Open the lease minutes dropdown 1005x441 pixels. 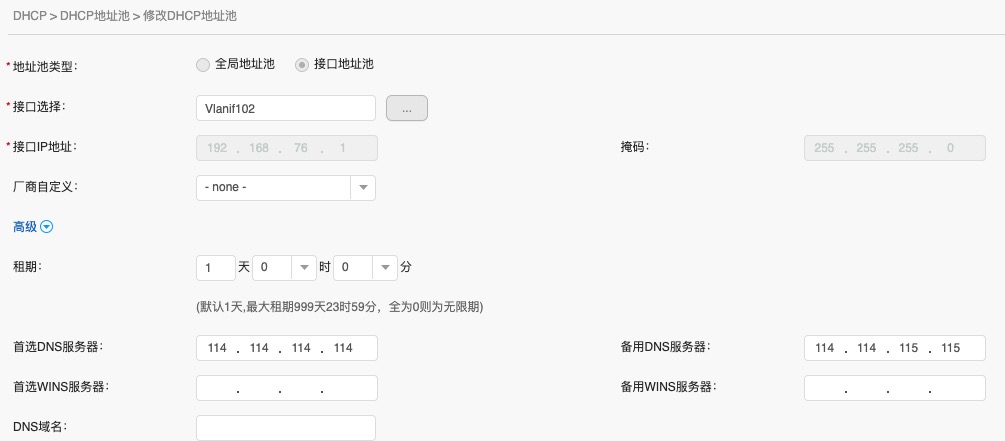(366, 268)
